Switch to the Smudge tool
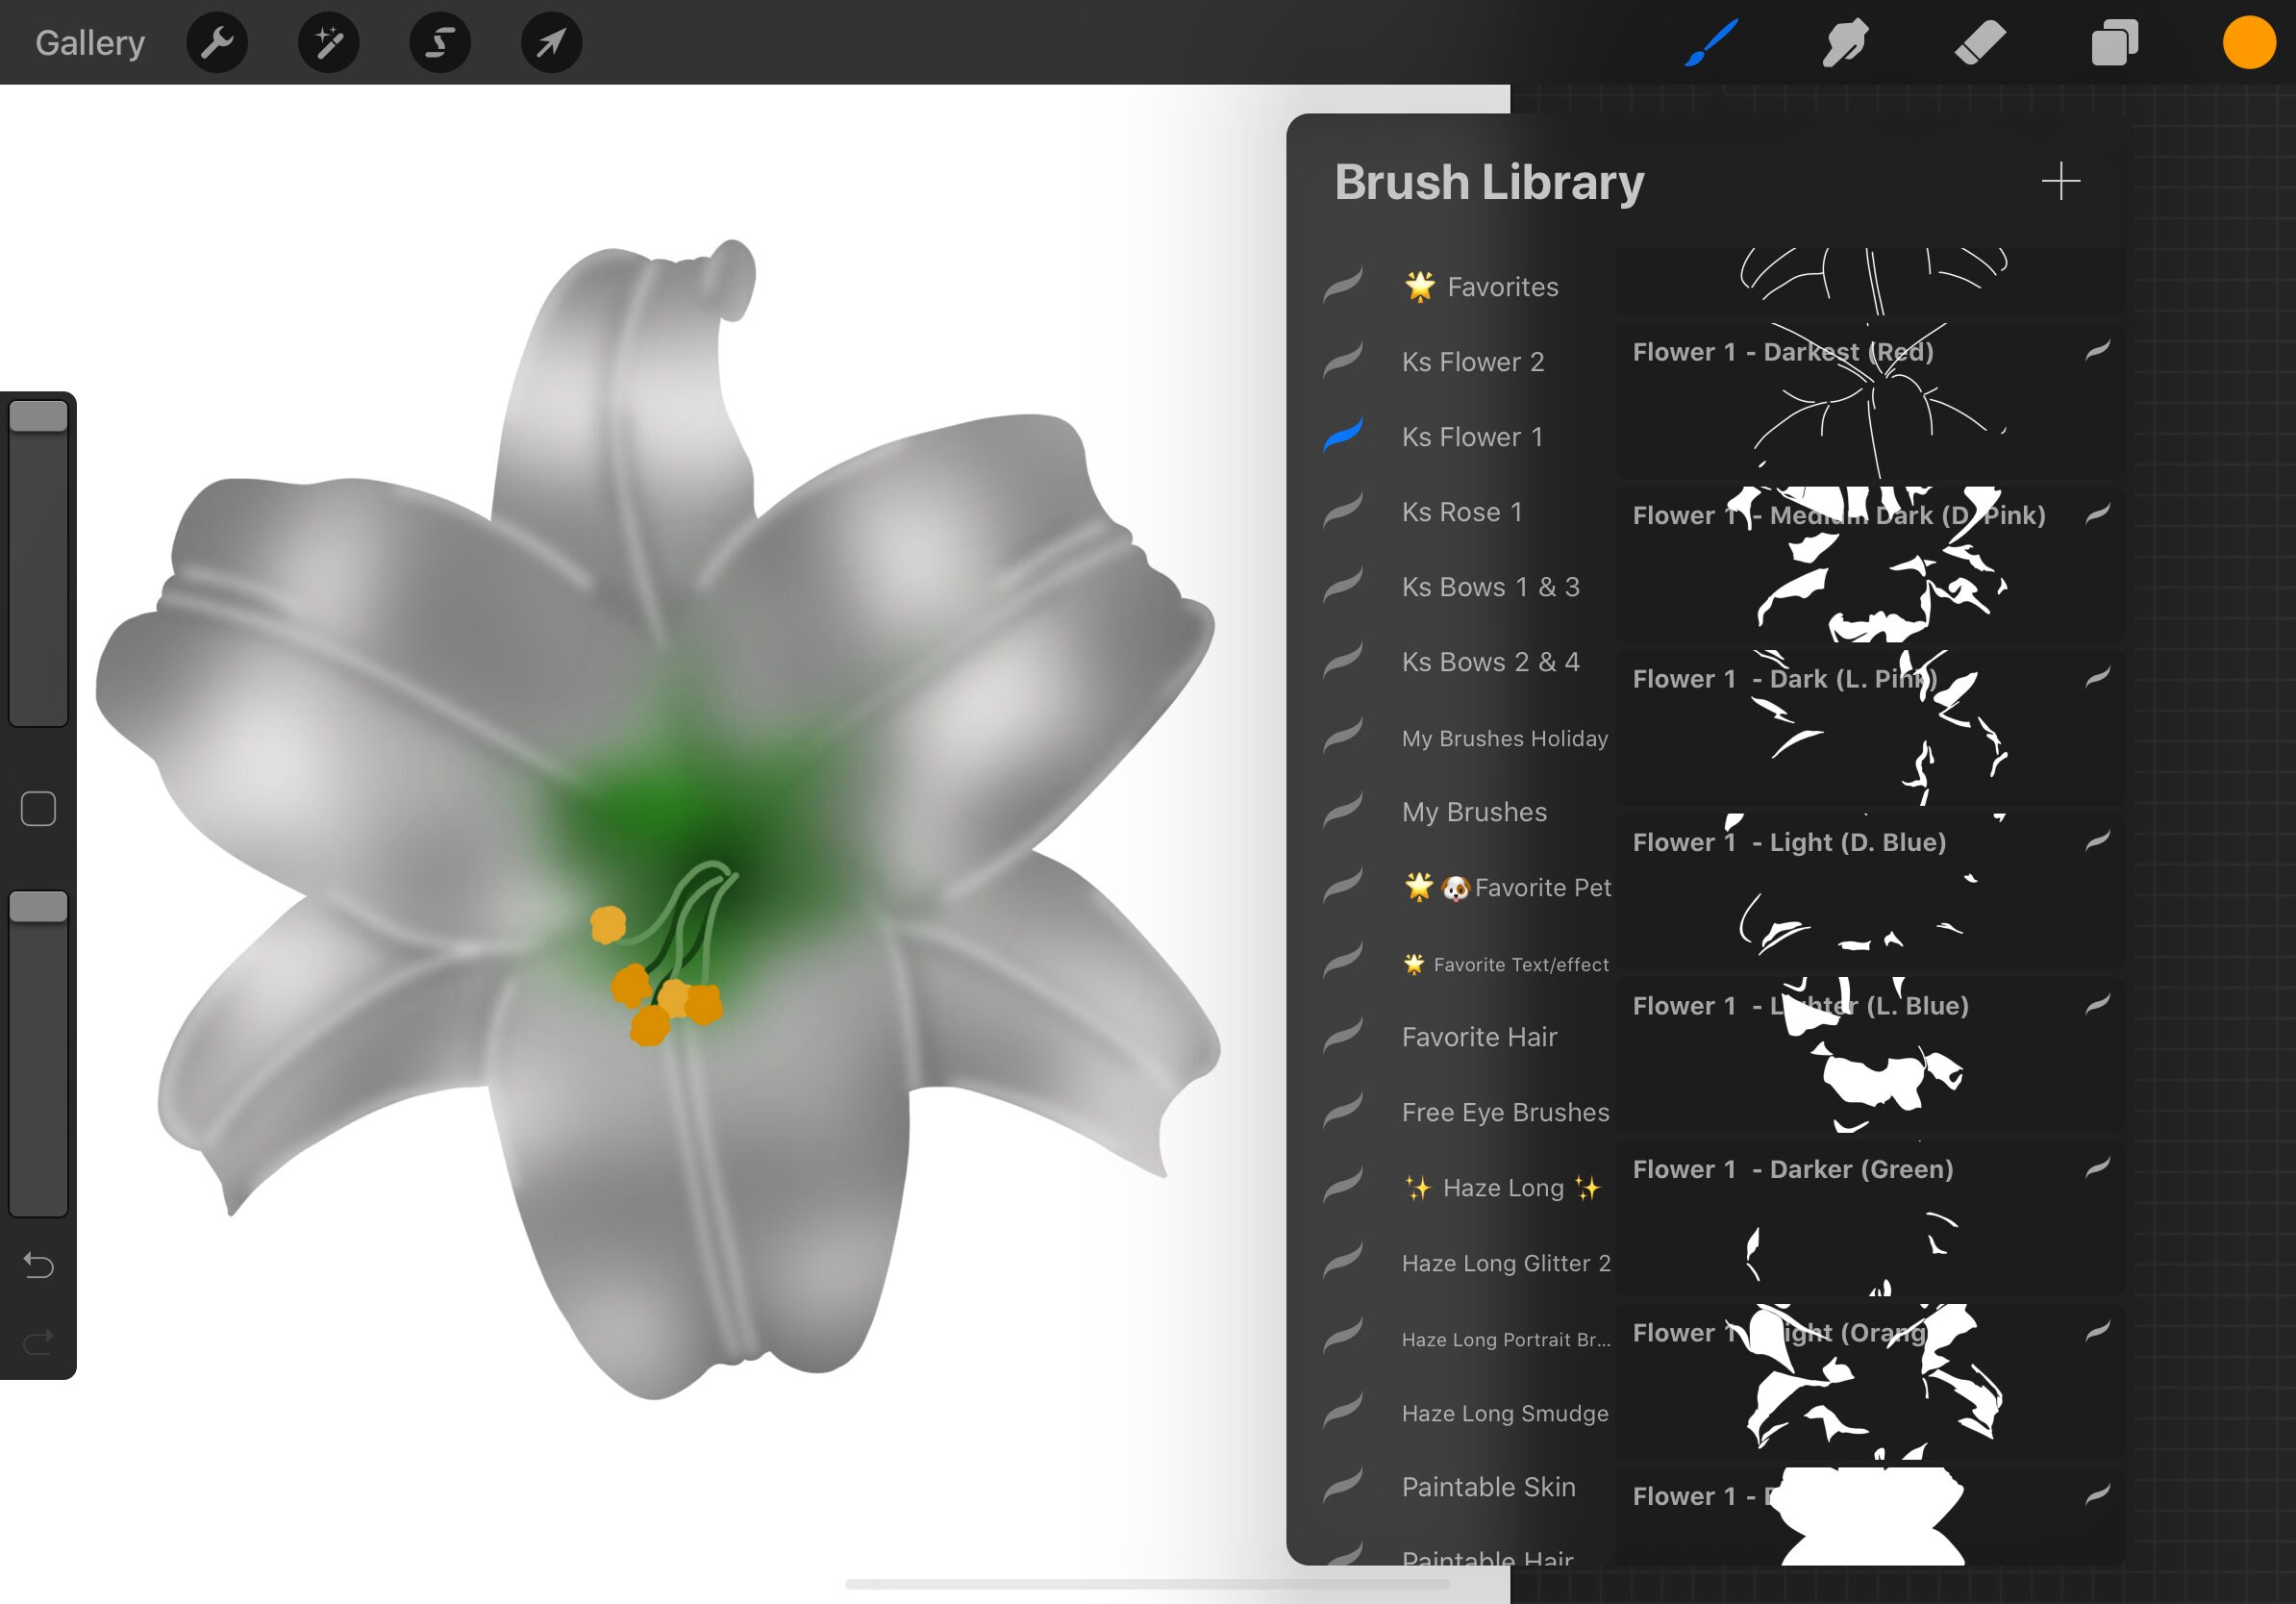 1845,42
